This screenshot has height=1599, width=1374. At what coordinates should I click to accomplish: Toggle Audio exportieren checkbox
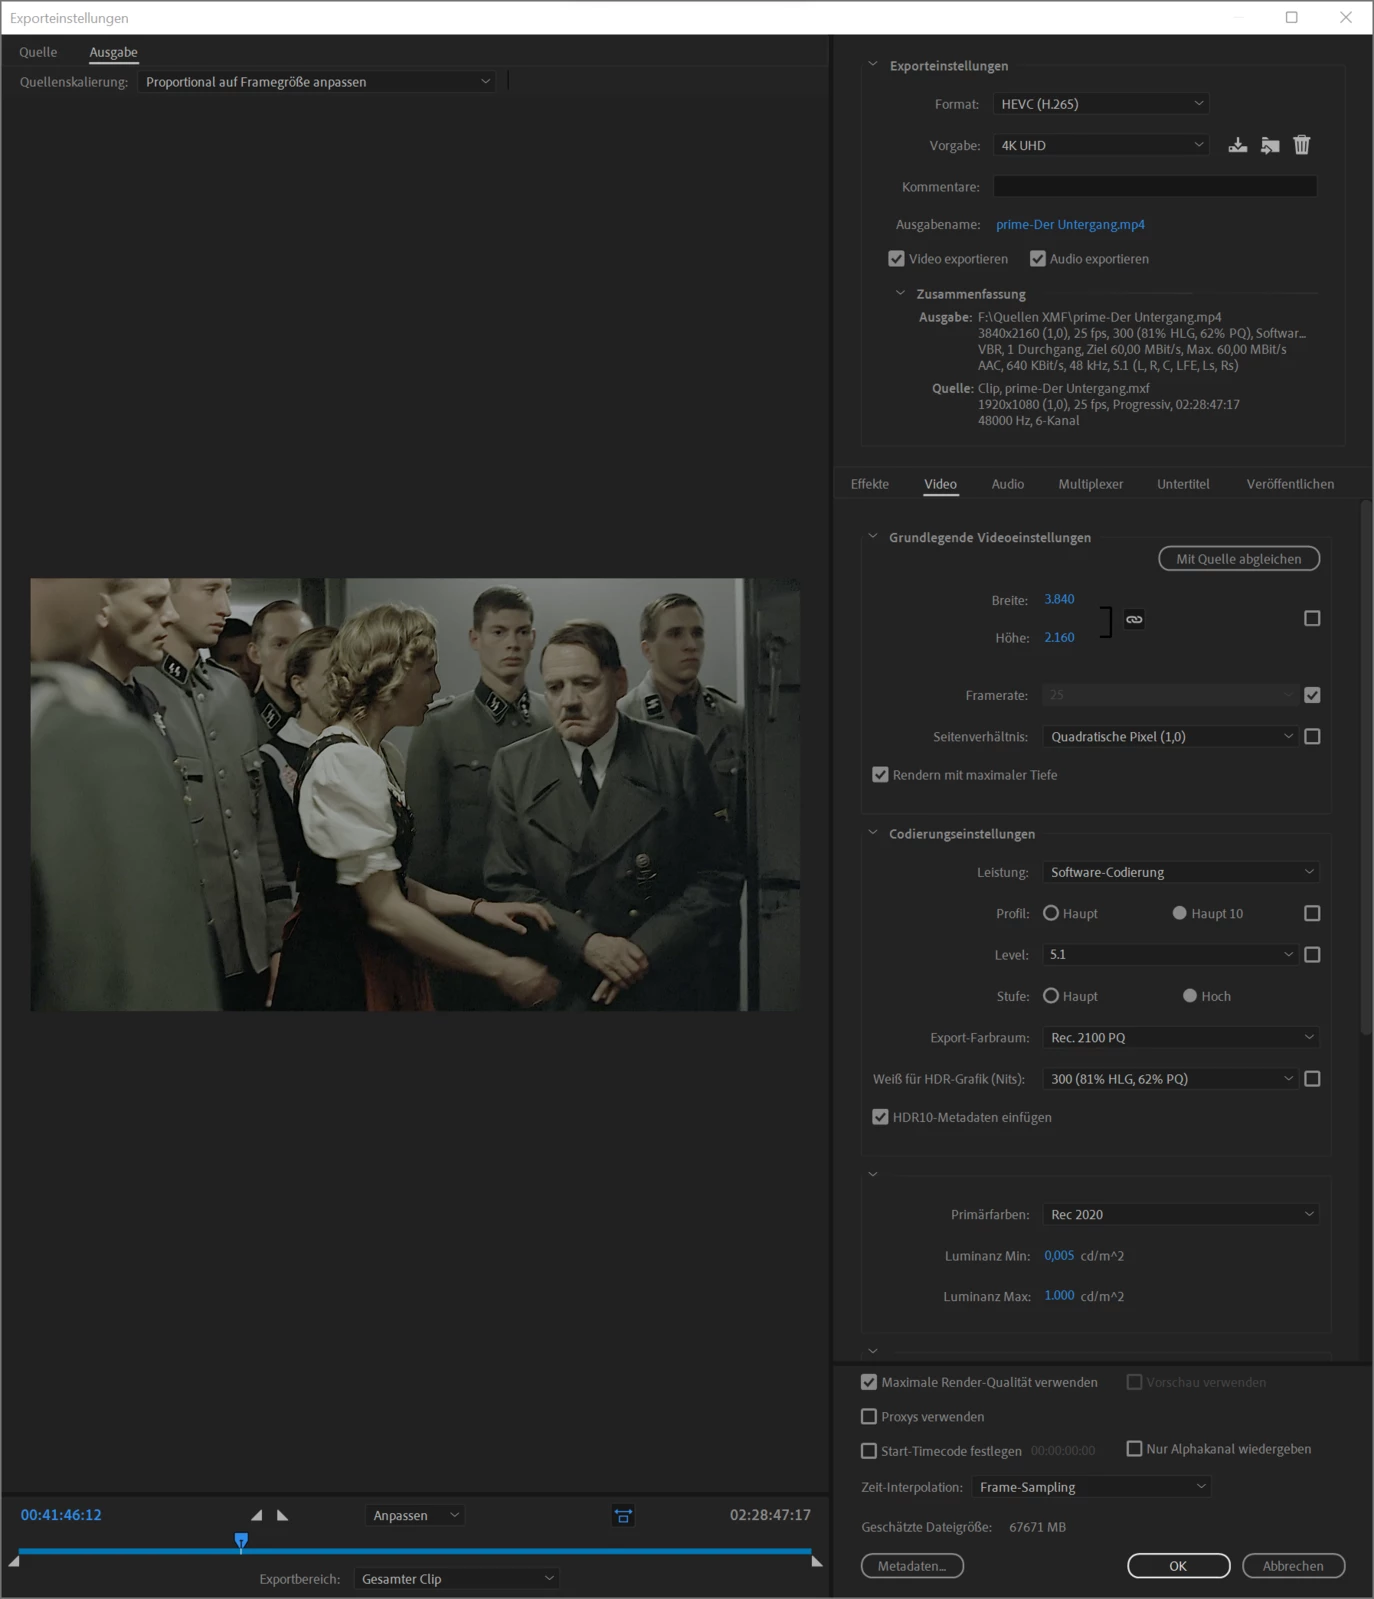tap(1038, 259)
